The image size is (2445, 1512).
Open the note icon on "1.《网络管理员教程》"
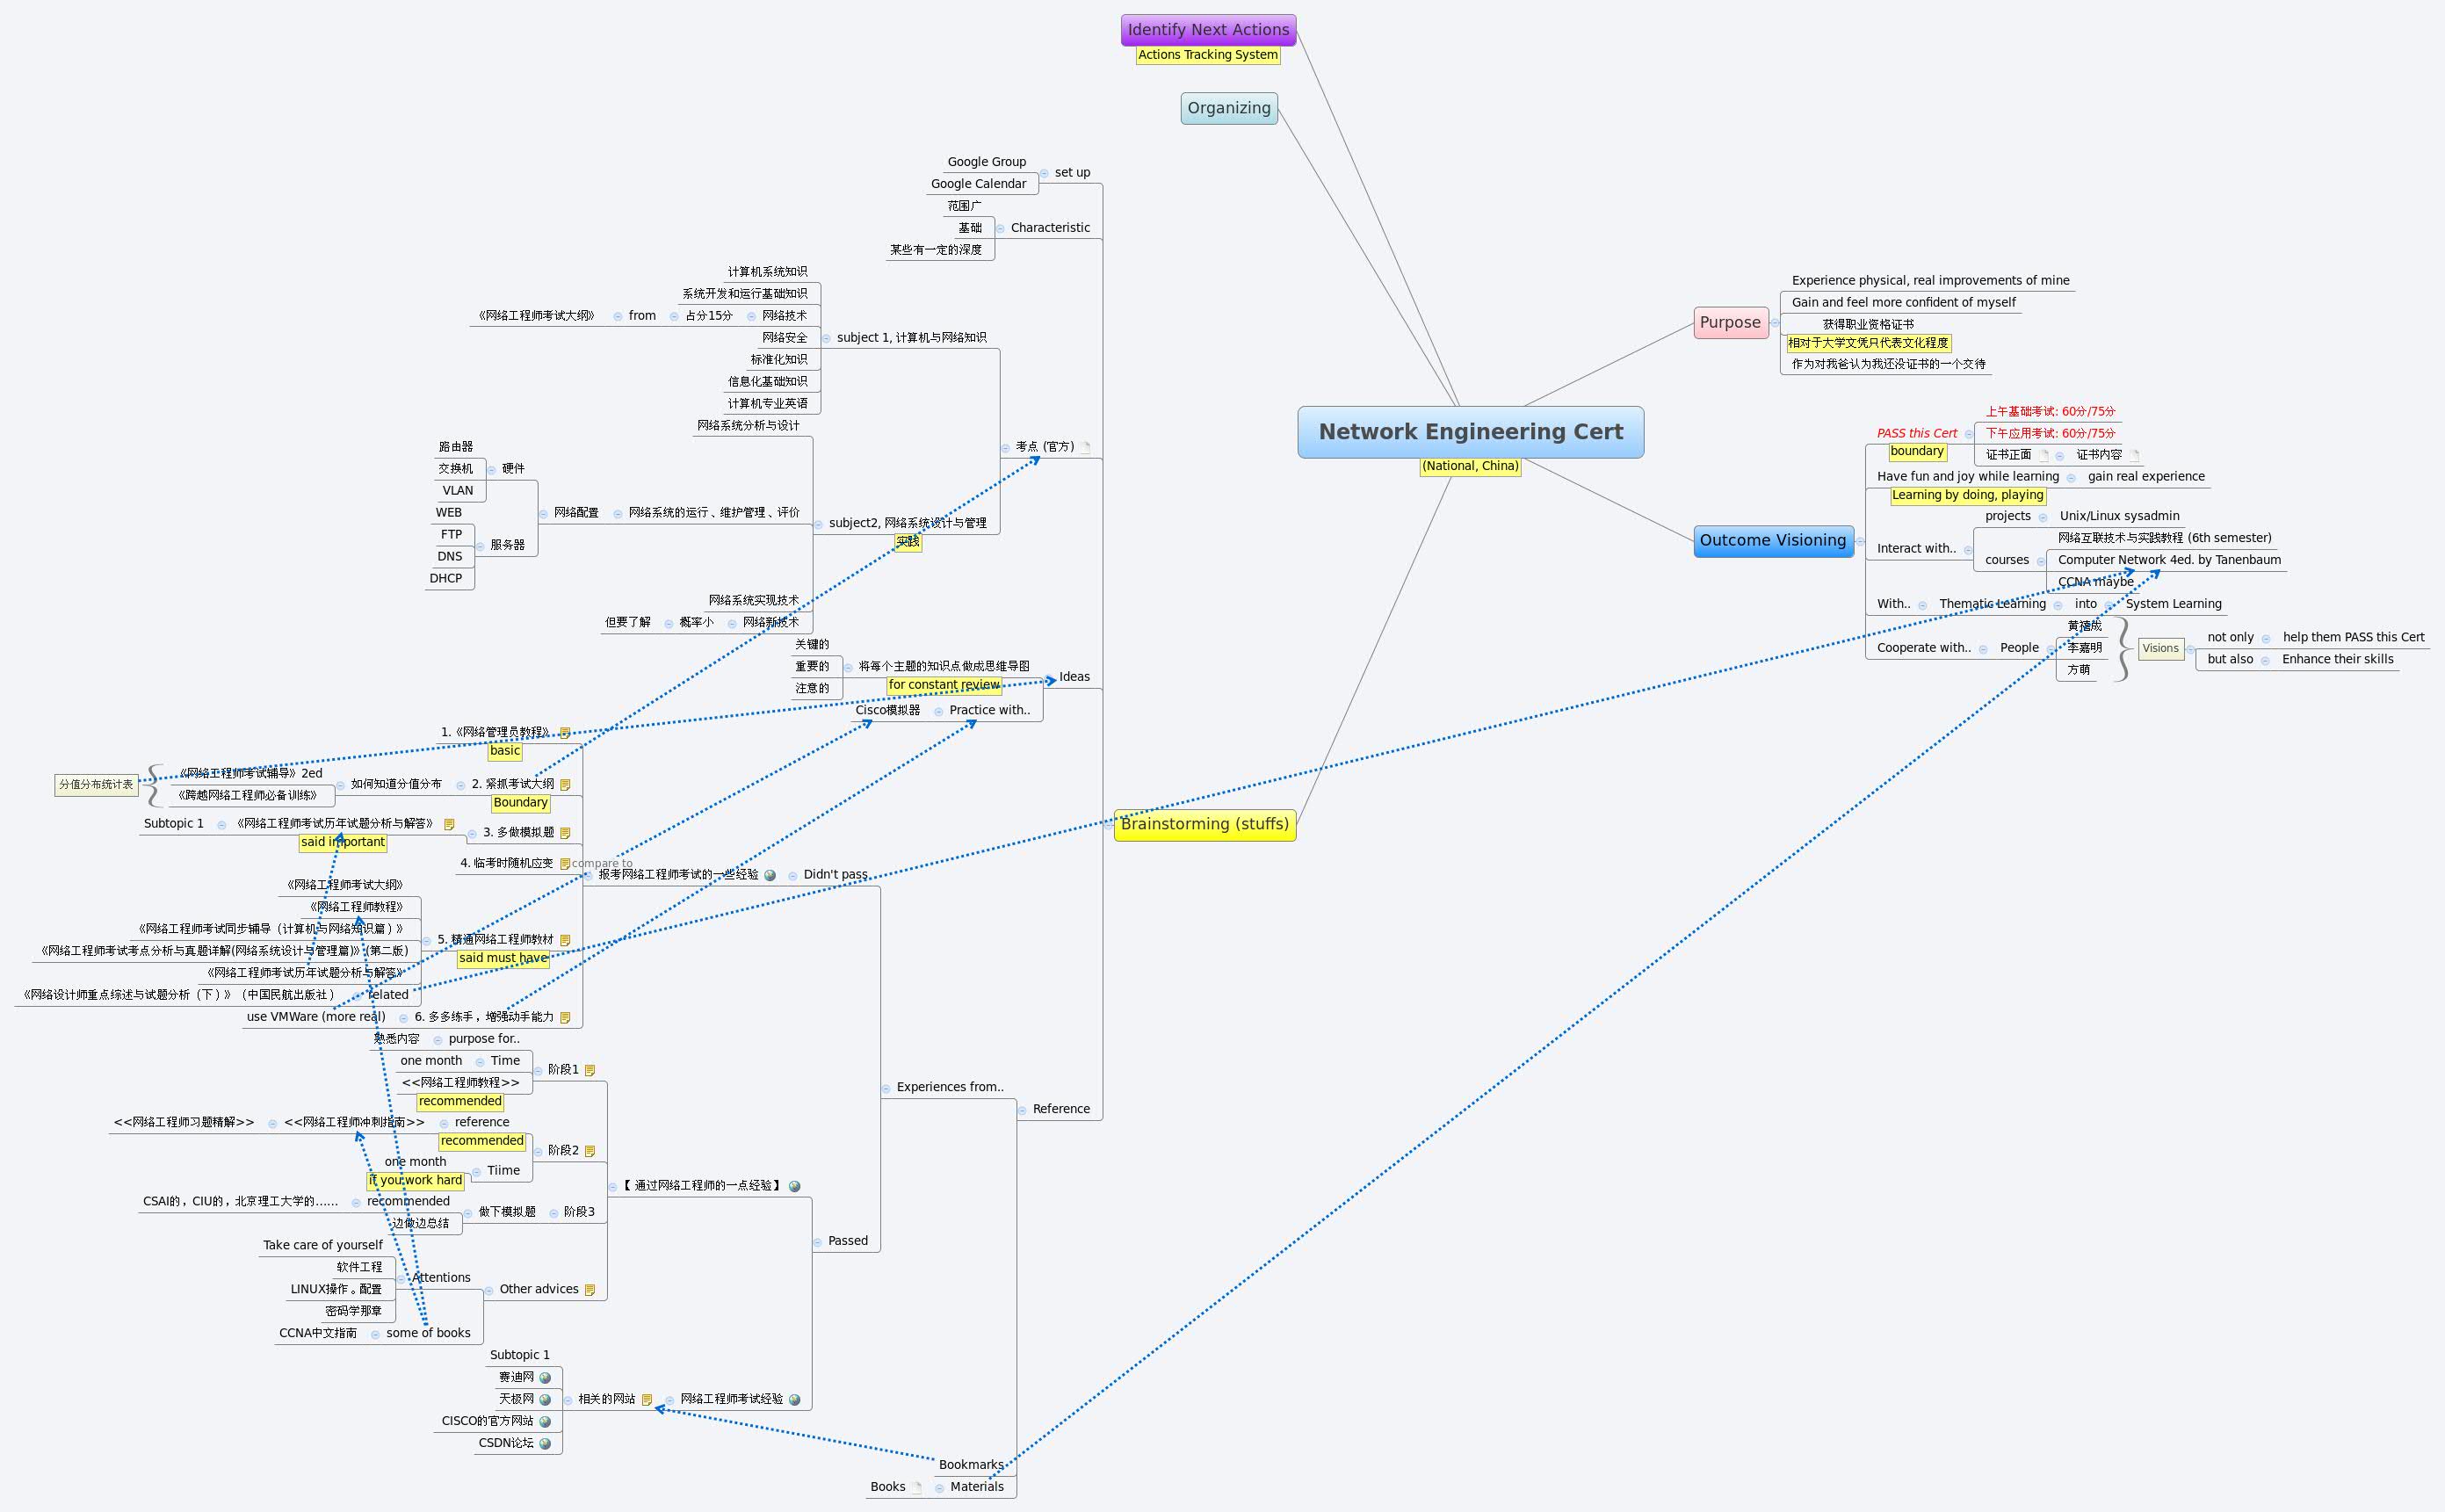pyautogui.click(x=566, y=733)
